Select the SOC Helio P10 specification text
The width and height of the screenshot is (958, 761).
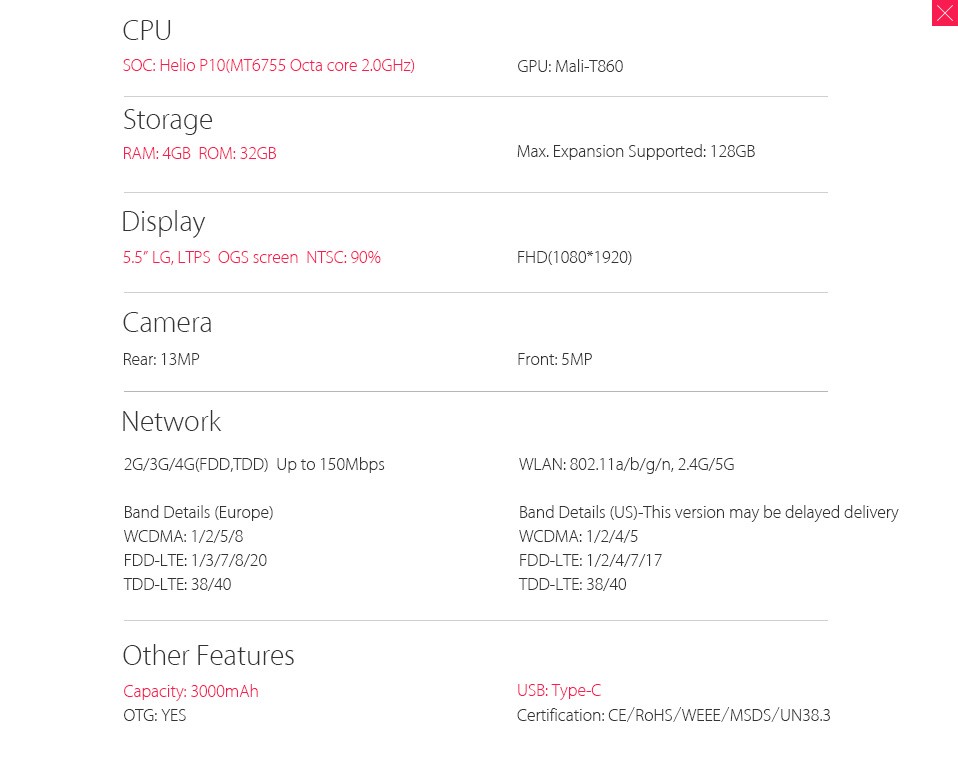click(269, 65)
